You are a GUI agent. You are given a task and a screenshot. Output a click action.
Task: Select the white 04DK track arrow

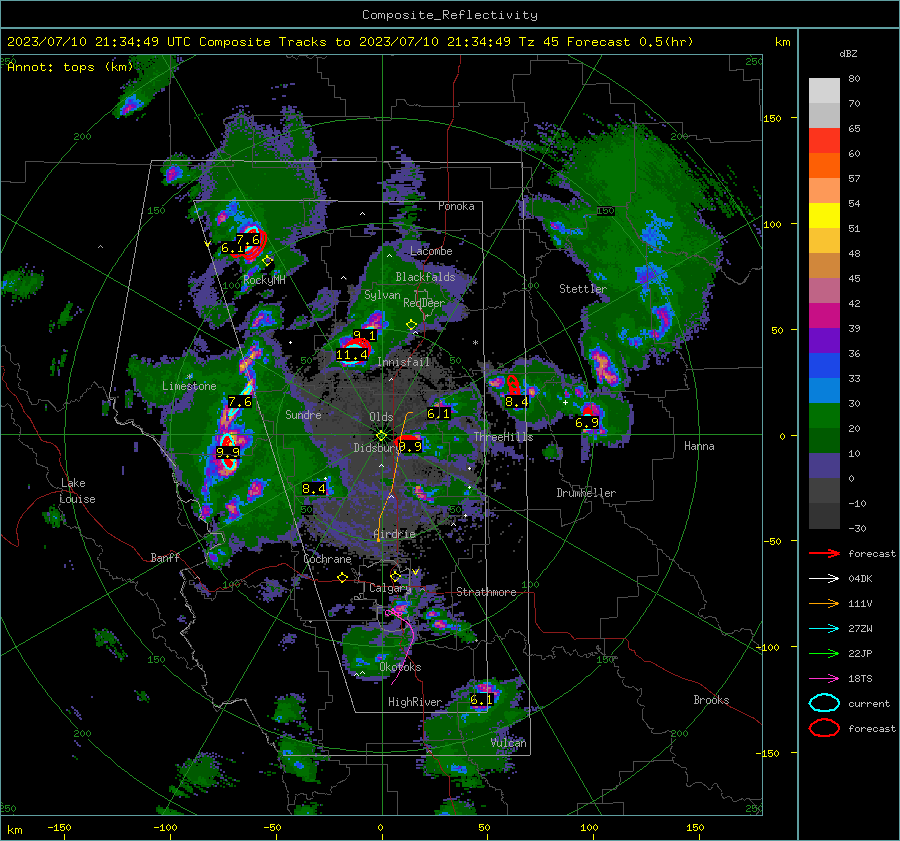pos(824,578)
